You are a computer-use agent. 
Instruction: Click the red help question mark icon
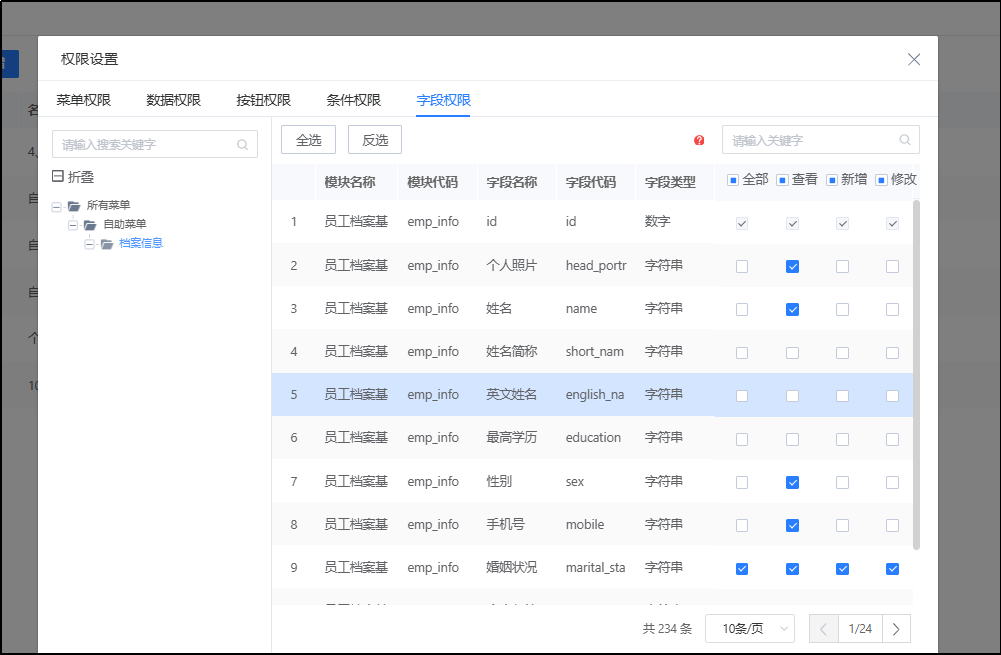pos(699,140)
